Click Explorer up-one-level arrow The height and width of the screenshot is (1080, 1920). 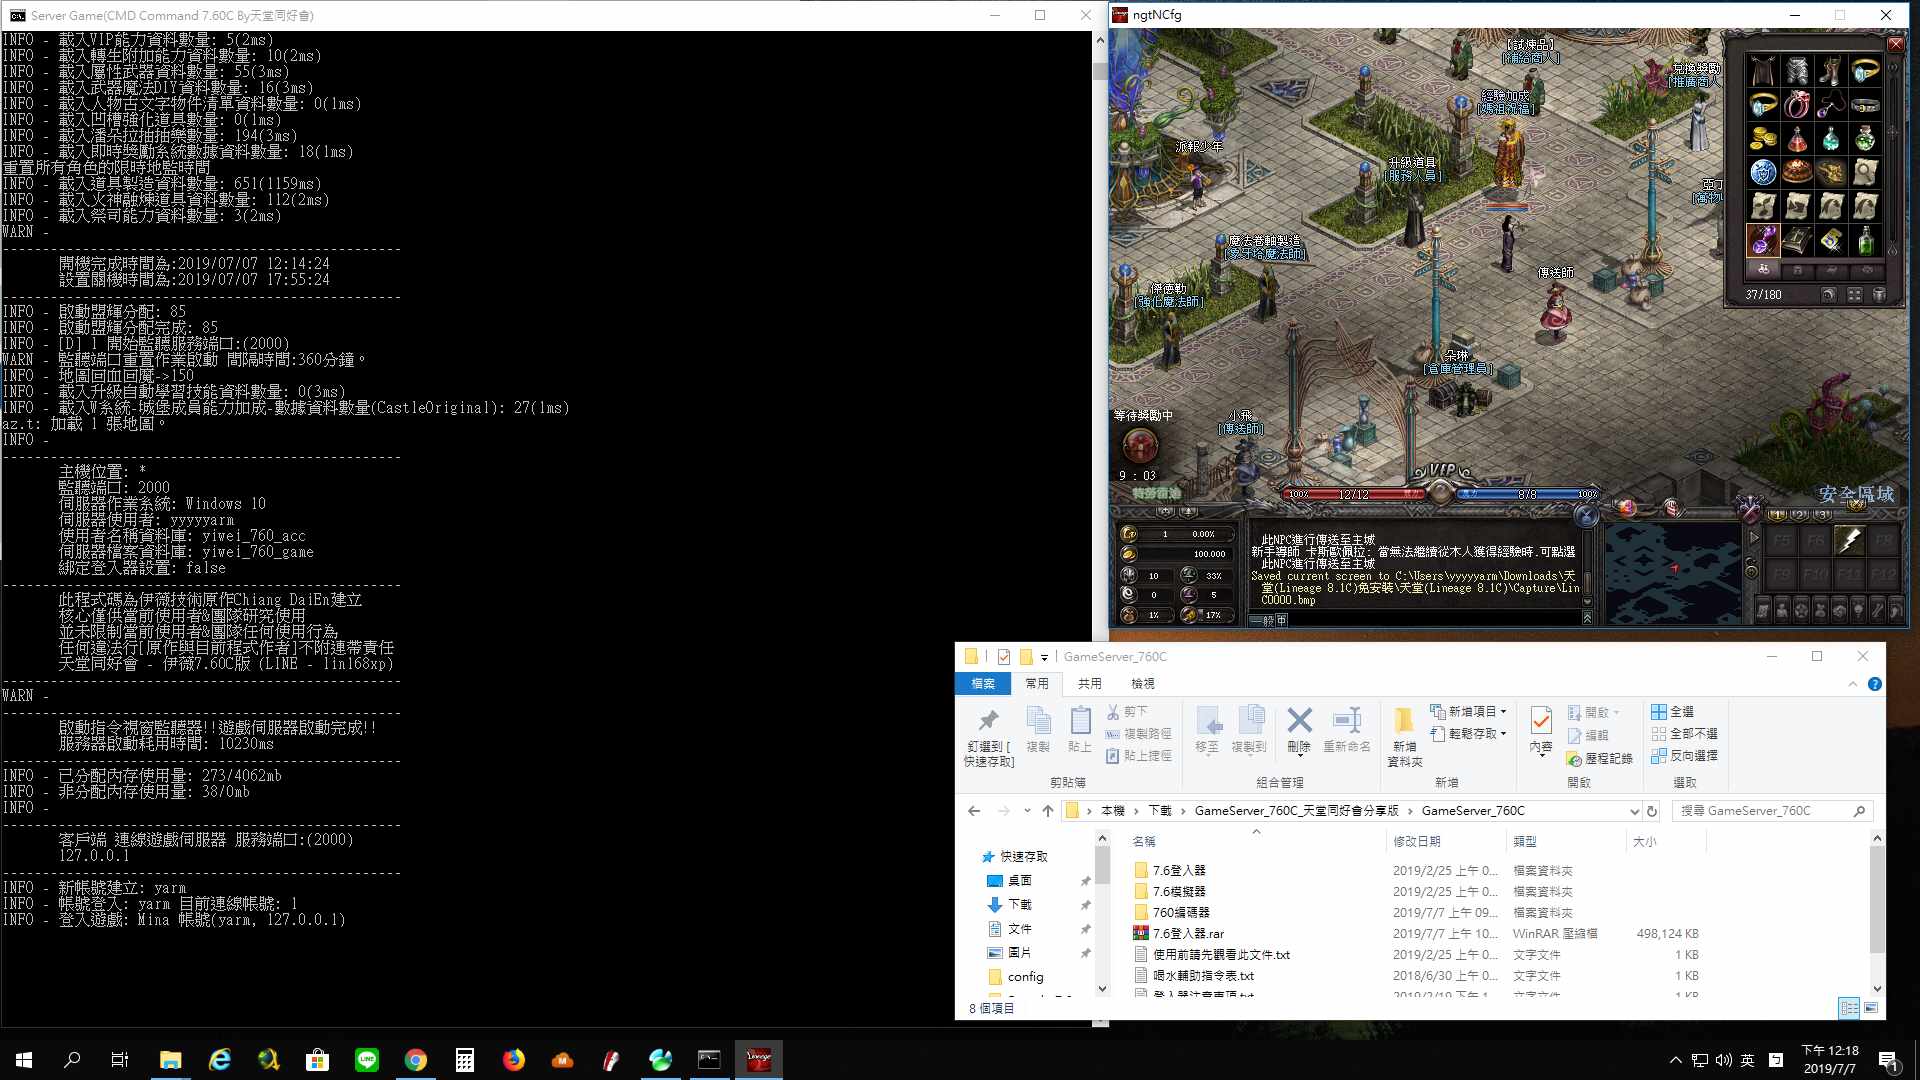pos(1047,811)
